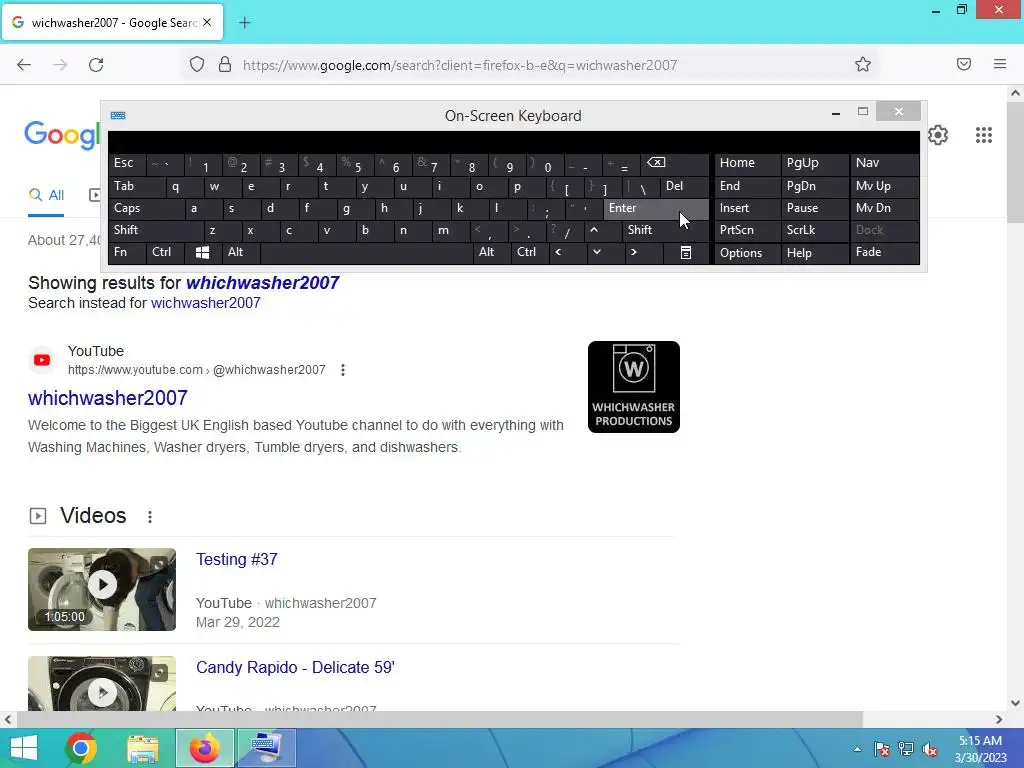Close the wichwasher2007 Google tab
The width and height of the screenshot is (1024, 768).
(x=207, y=22)
